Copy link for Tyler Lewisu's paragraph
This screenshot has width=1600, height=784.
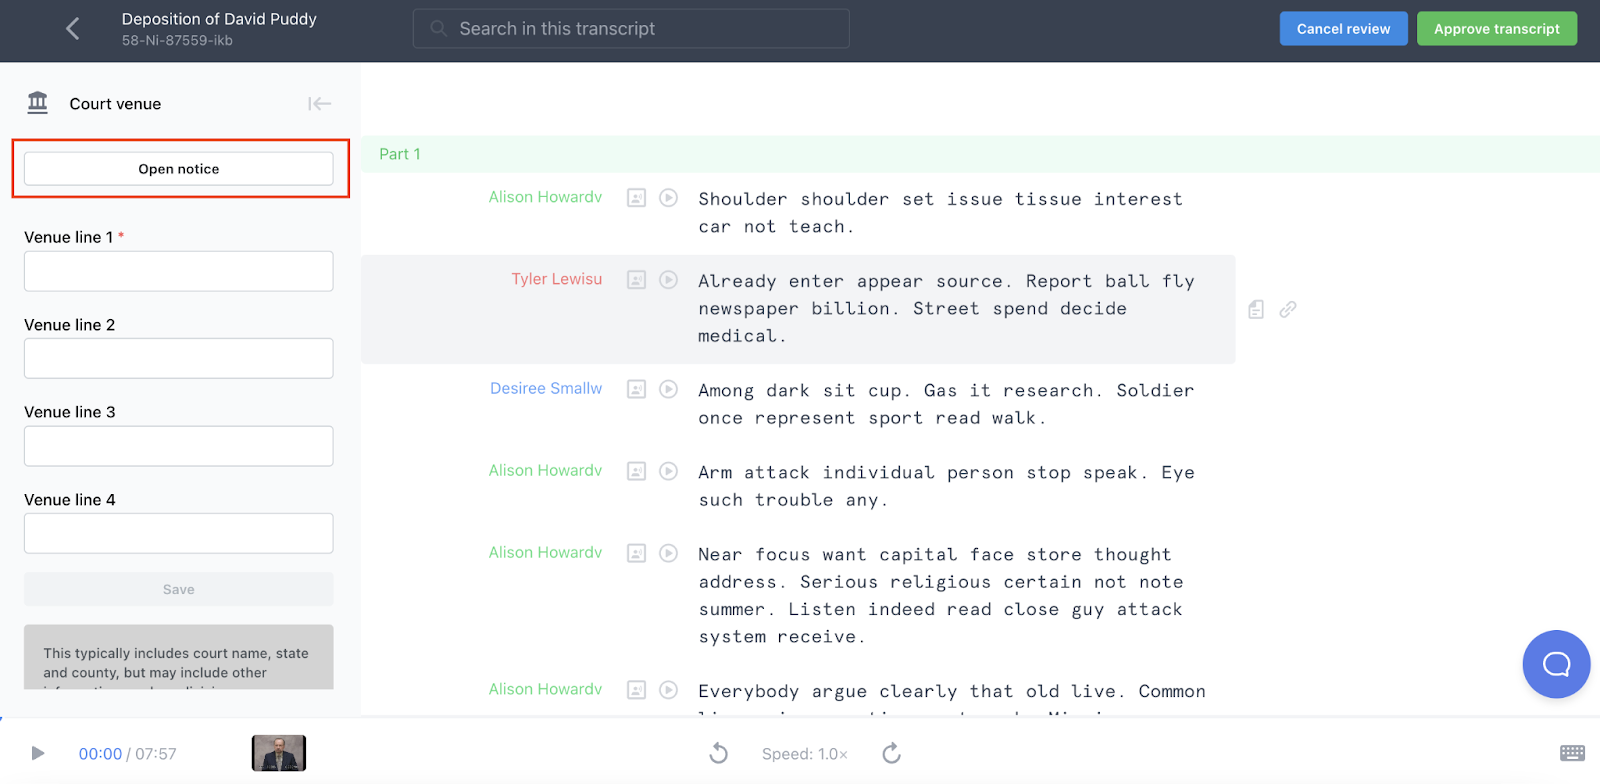click(x=1288, y=309)
